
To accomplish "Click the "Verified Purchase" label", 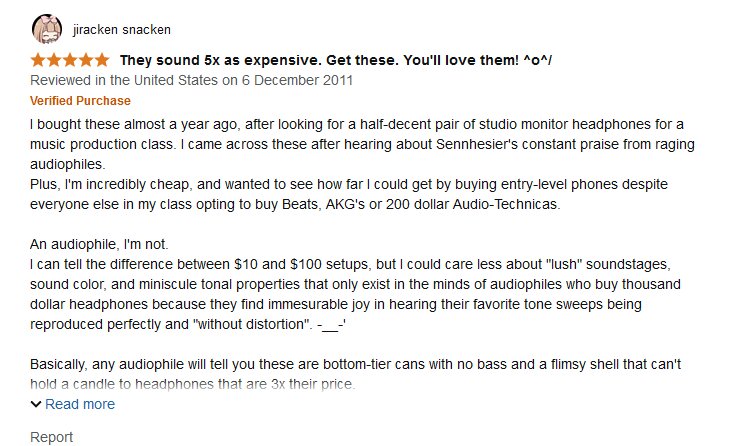I will click(80, 101).
